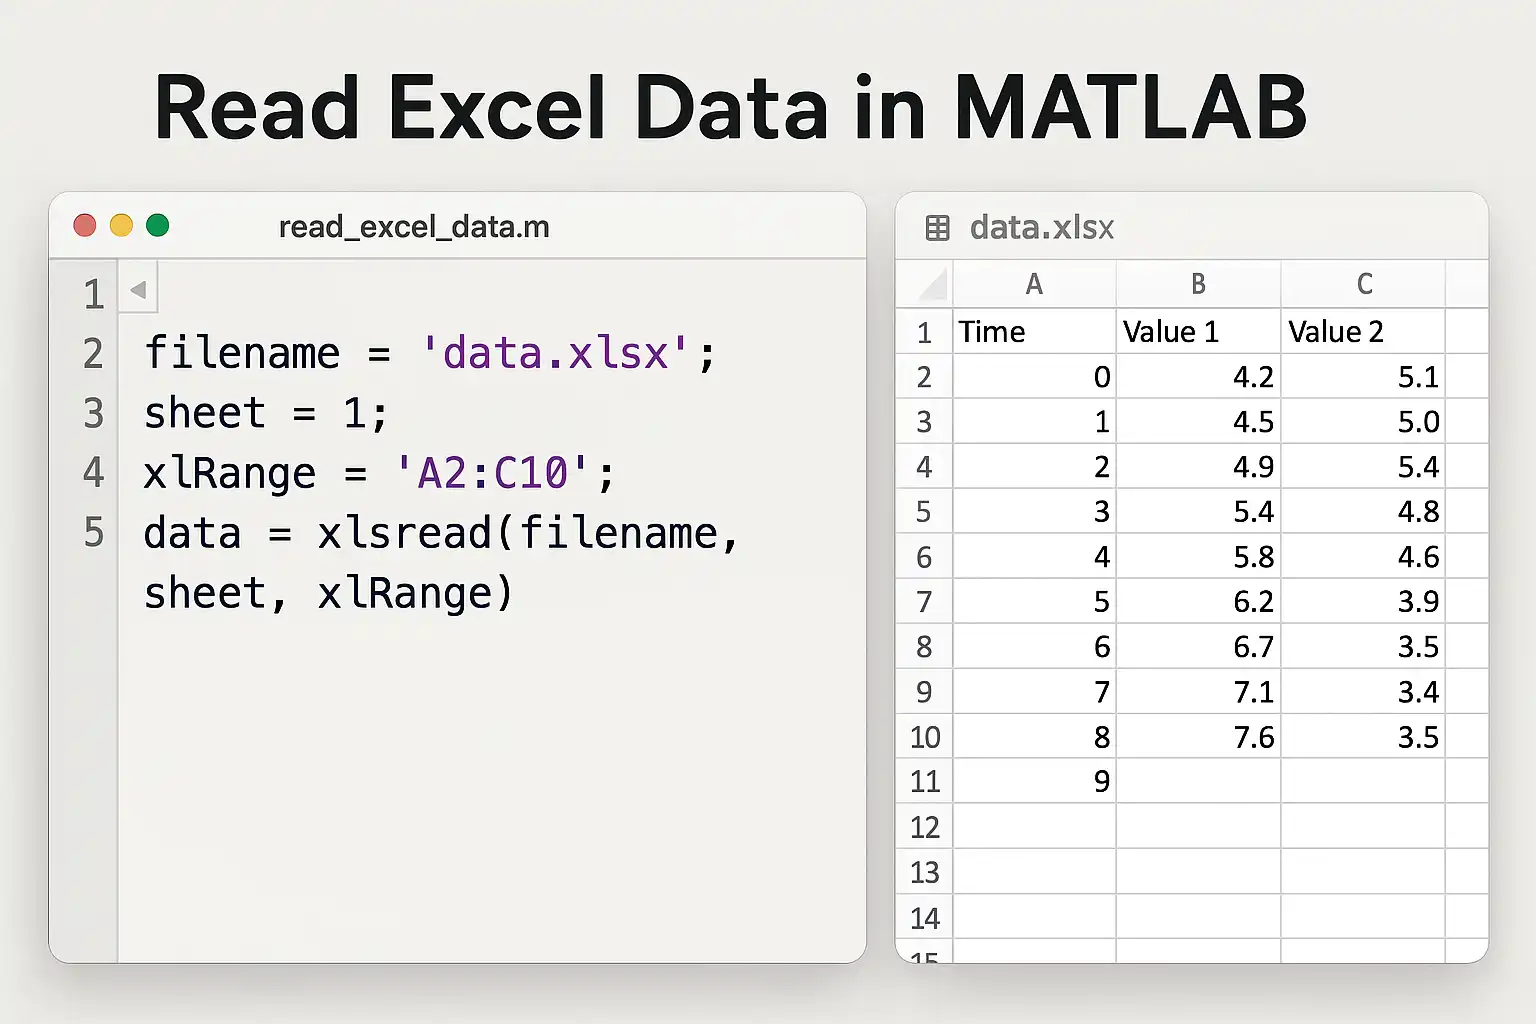Click the green zoom circle on the editor
This screenshot has width=1536, height=1024.
(x=158, y=226)
